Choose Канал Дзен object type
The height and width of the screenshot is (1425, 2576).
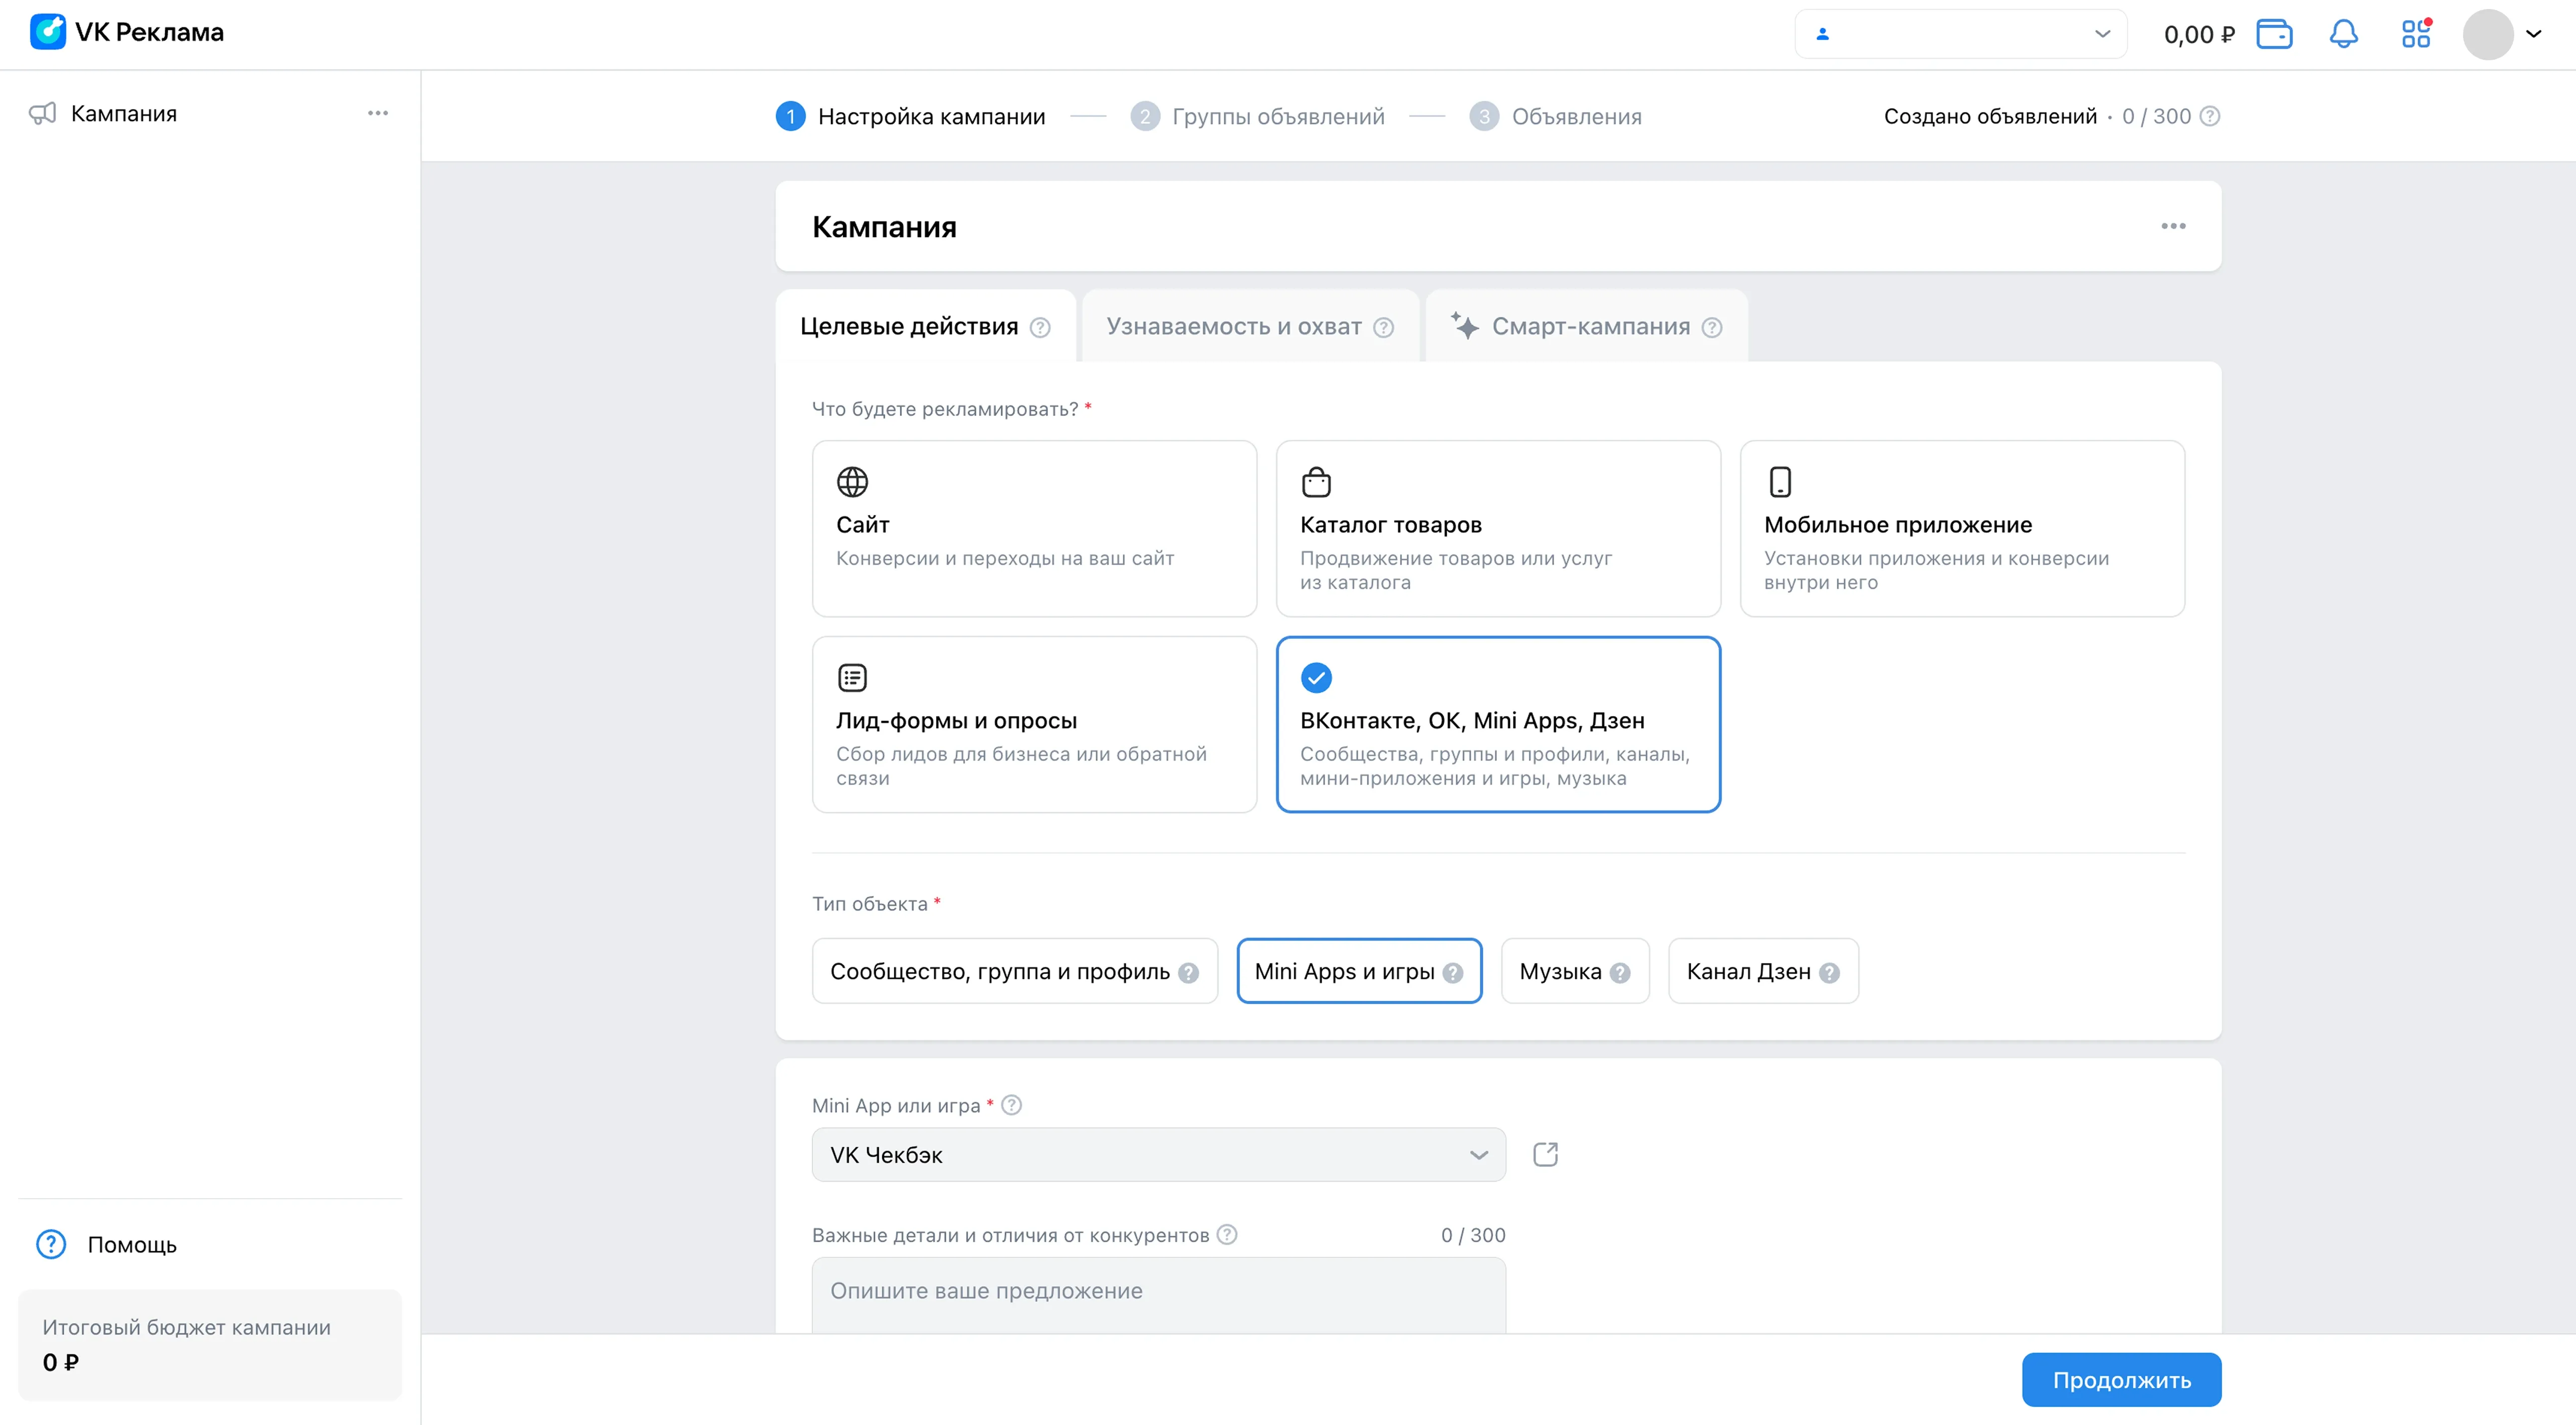[1763, 971]
